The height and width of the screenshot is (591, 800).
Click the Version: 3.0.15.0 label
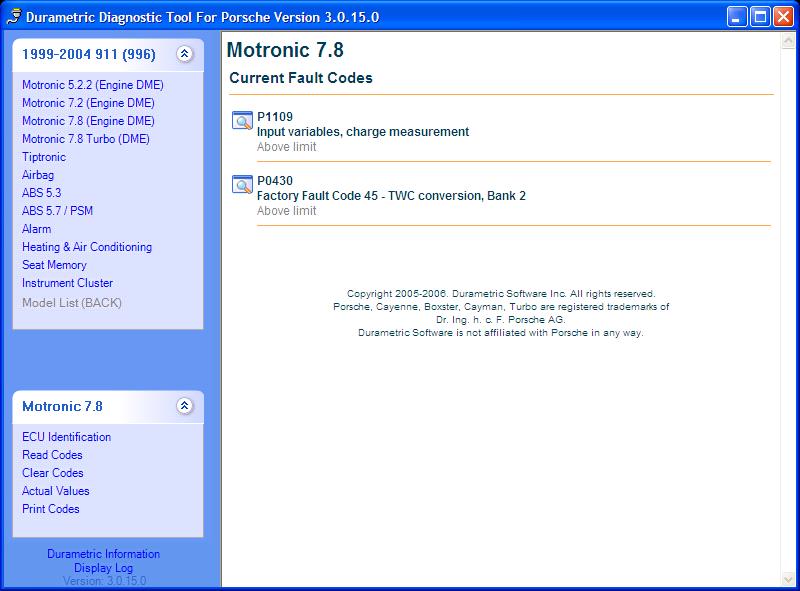pyautogui.click(x=105, y=581)
